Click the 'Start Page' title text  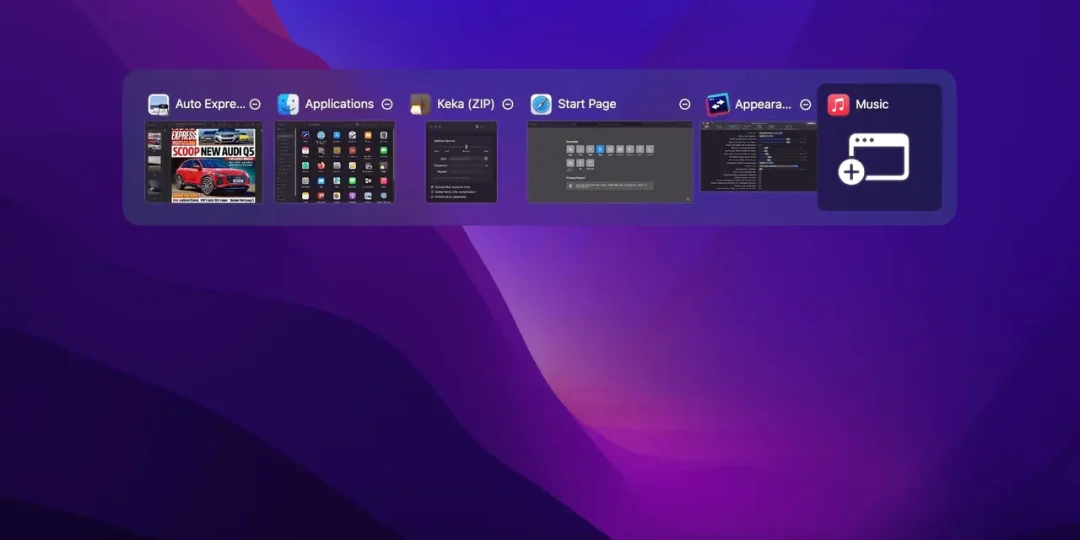587,104
